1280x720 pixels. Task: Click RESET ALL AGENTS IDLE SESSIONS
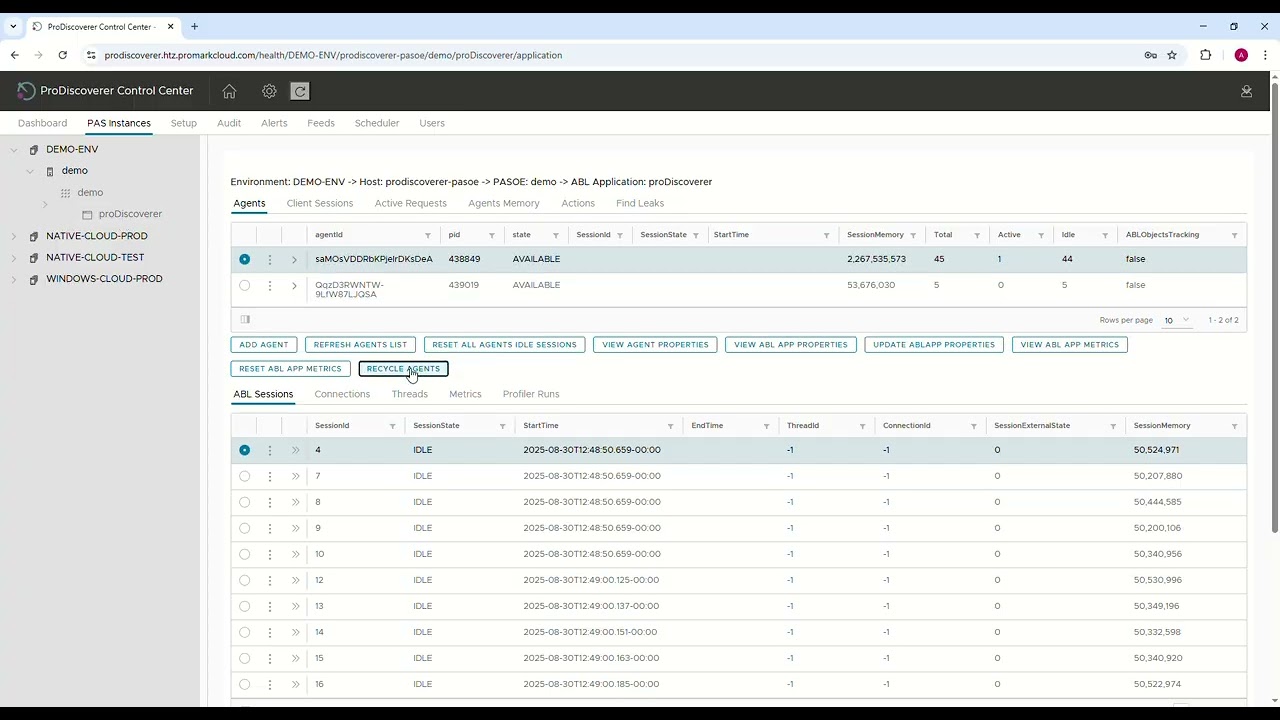coord(504,344)
